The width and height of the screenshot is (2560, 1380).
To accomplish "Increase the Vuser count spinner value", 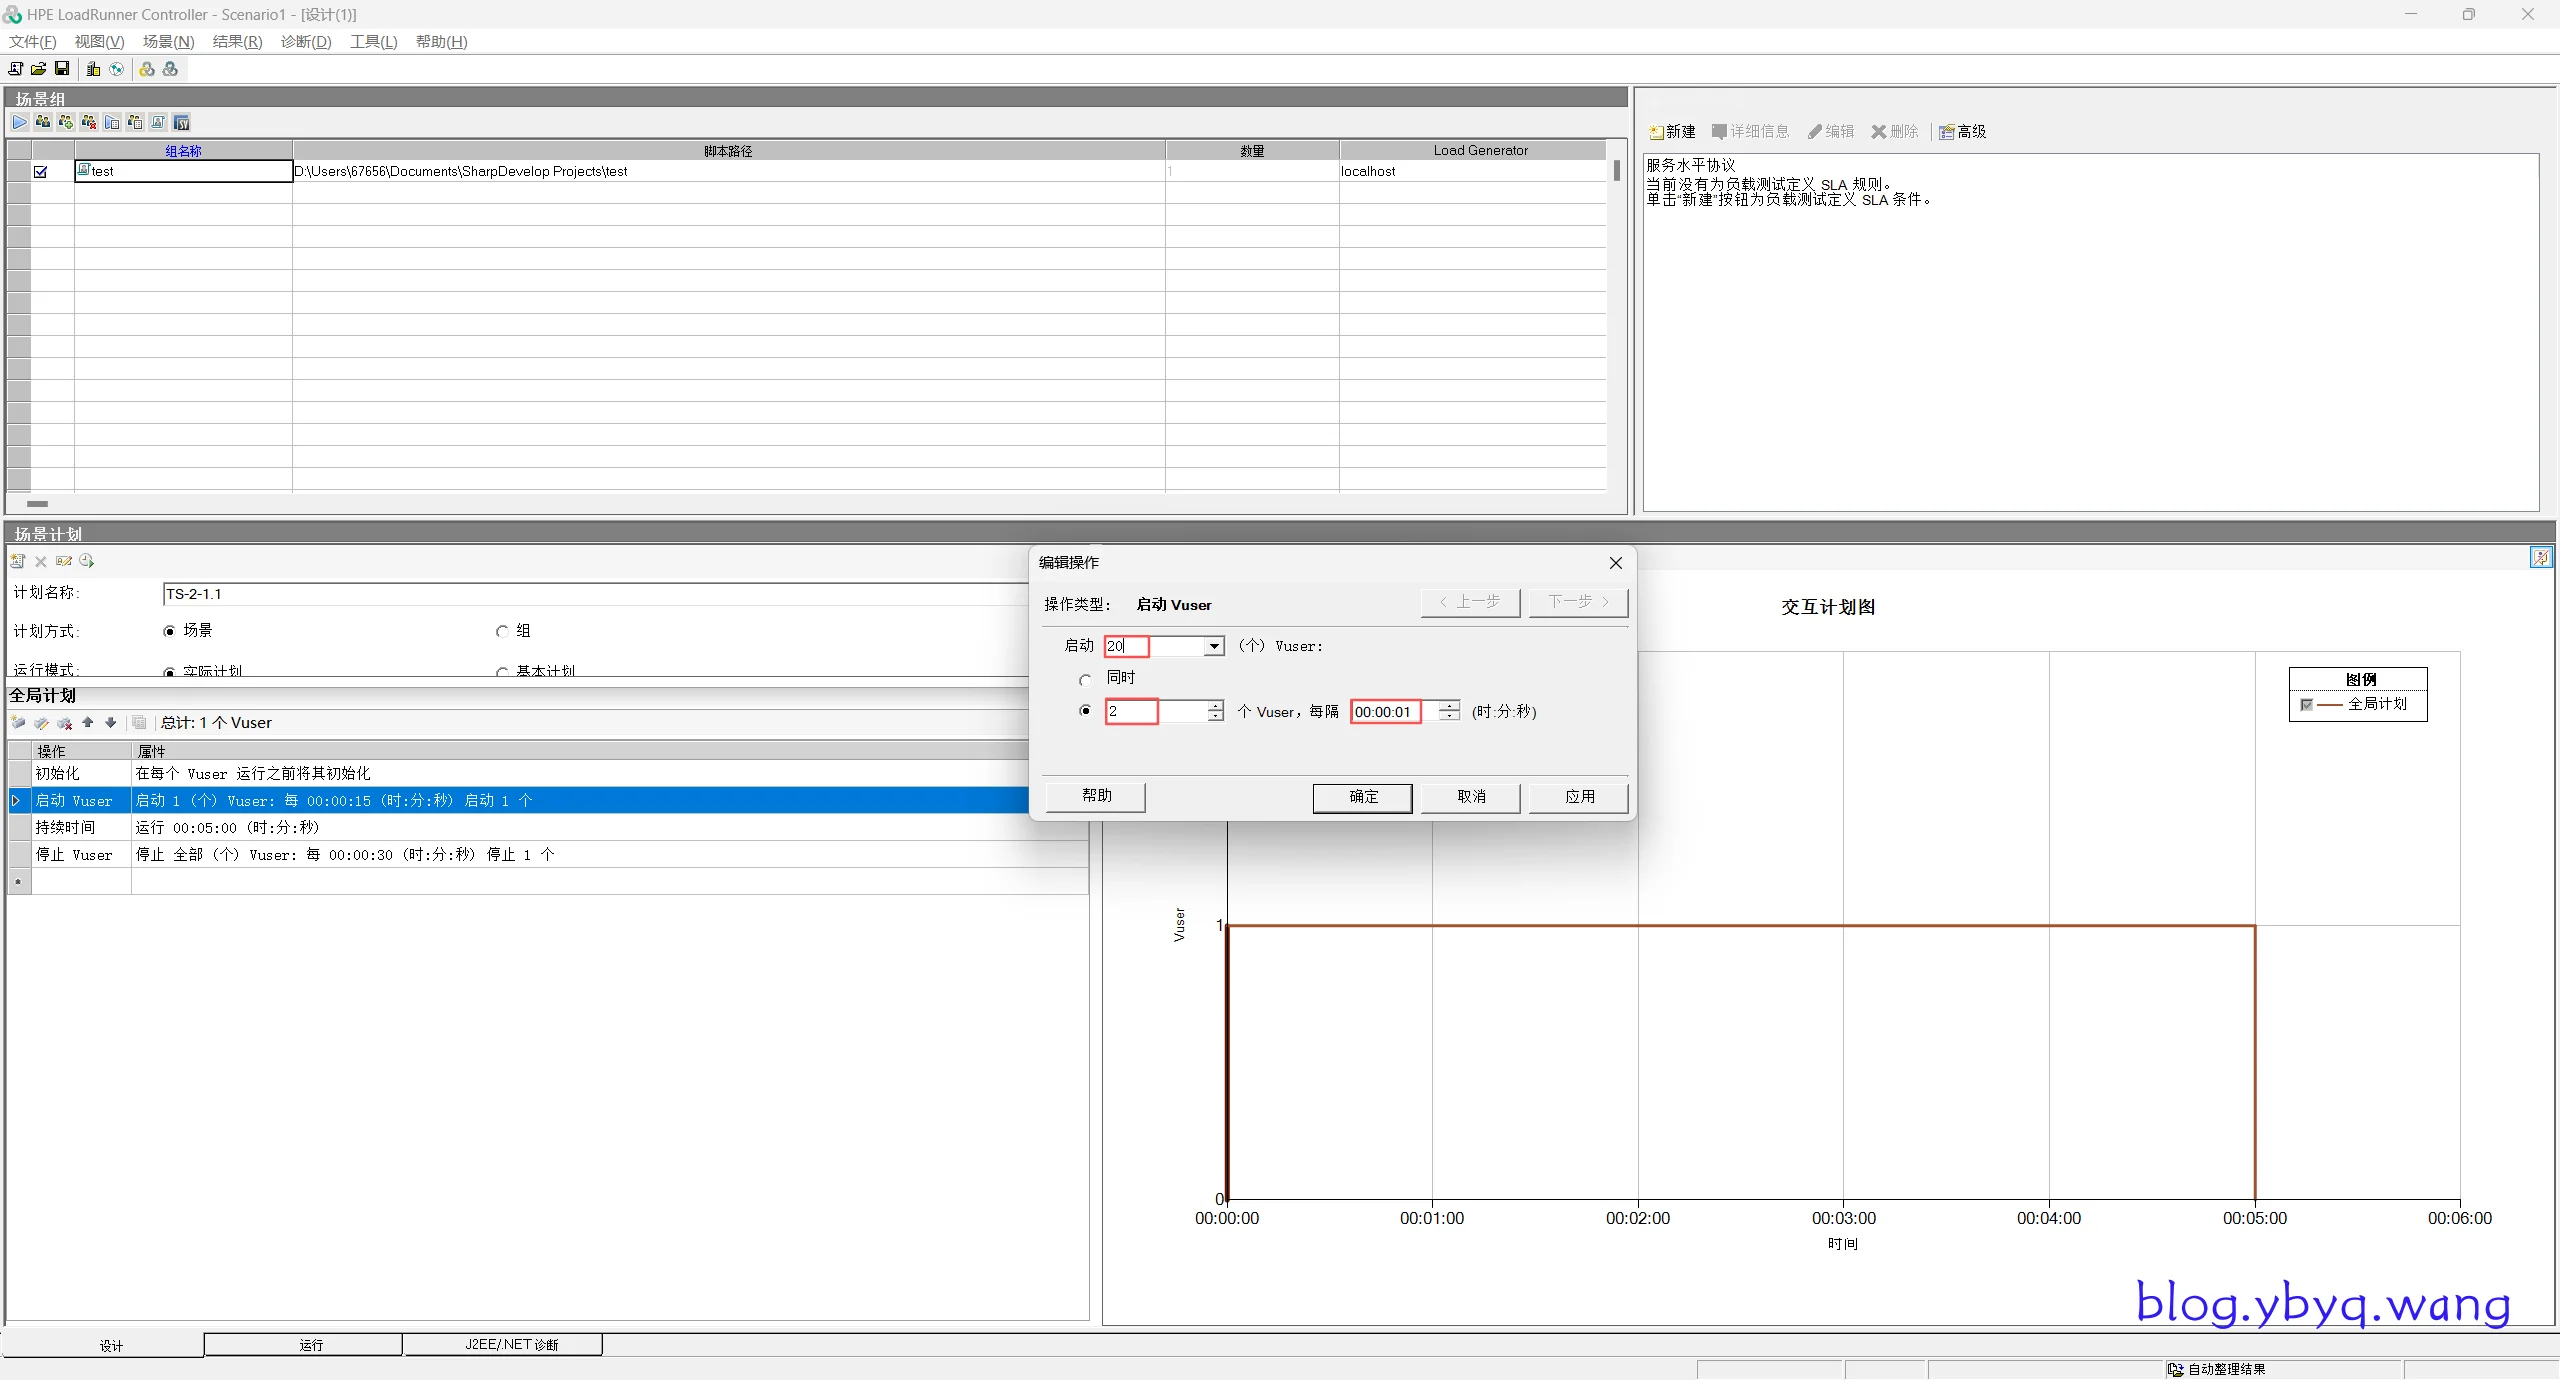I will (x=1214, y=706).
